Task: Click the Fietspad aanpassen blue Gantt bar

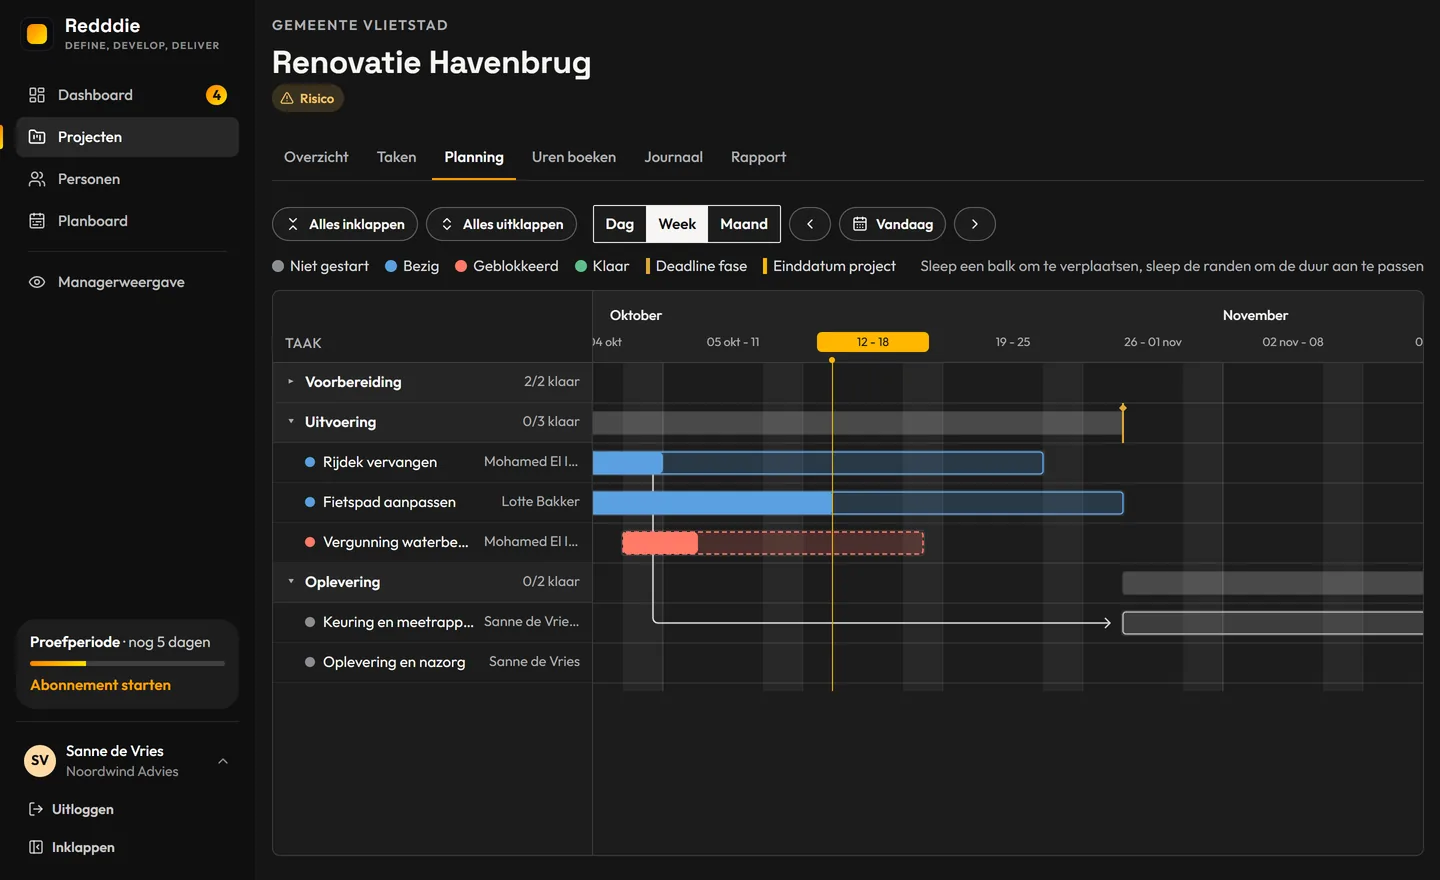Action: [x=858, y=502]
